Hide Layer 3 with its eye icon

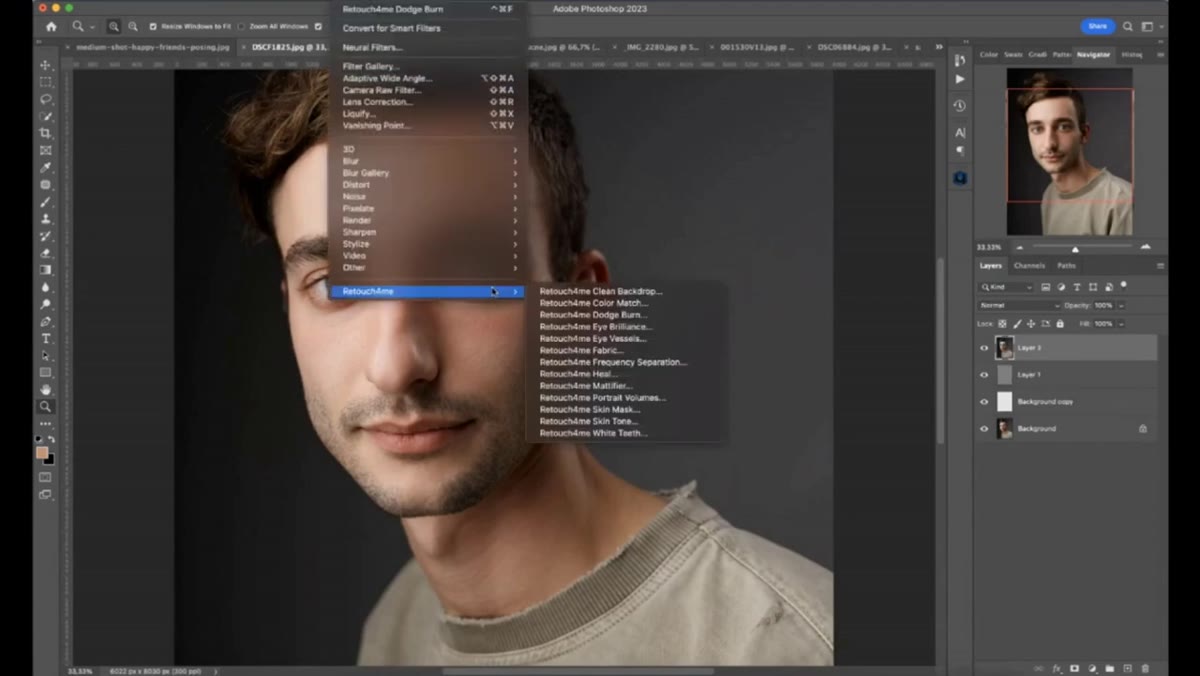984,348
